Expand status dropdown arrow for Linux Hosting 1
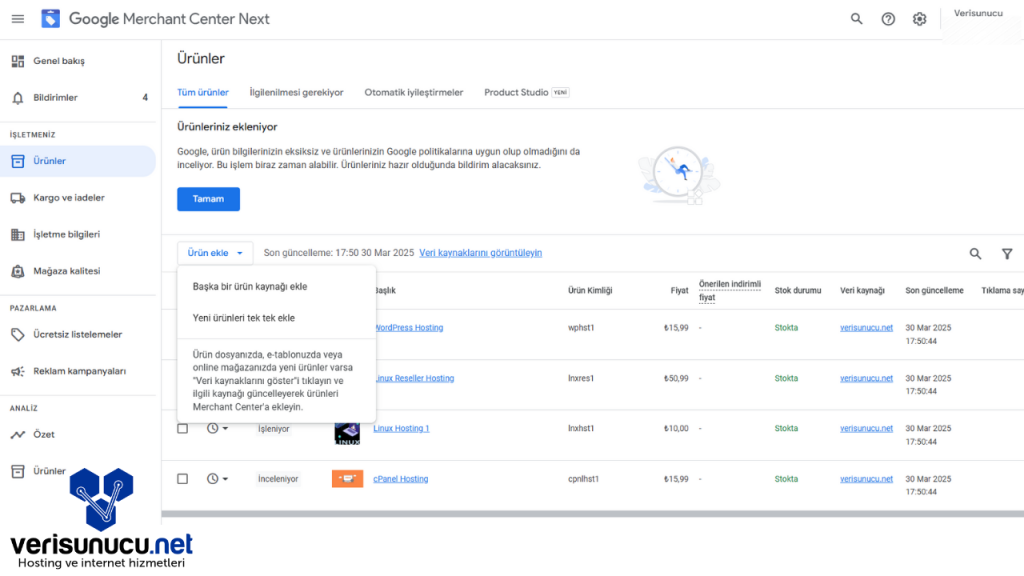Image resolution: width=1024 pixels, height=576 pixels. click(225, 428)
